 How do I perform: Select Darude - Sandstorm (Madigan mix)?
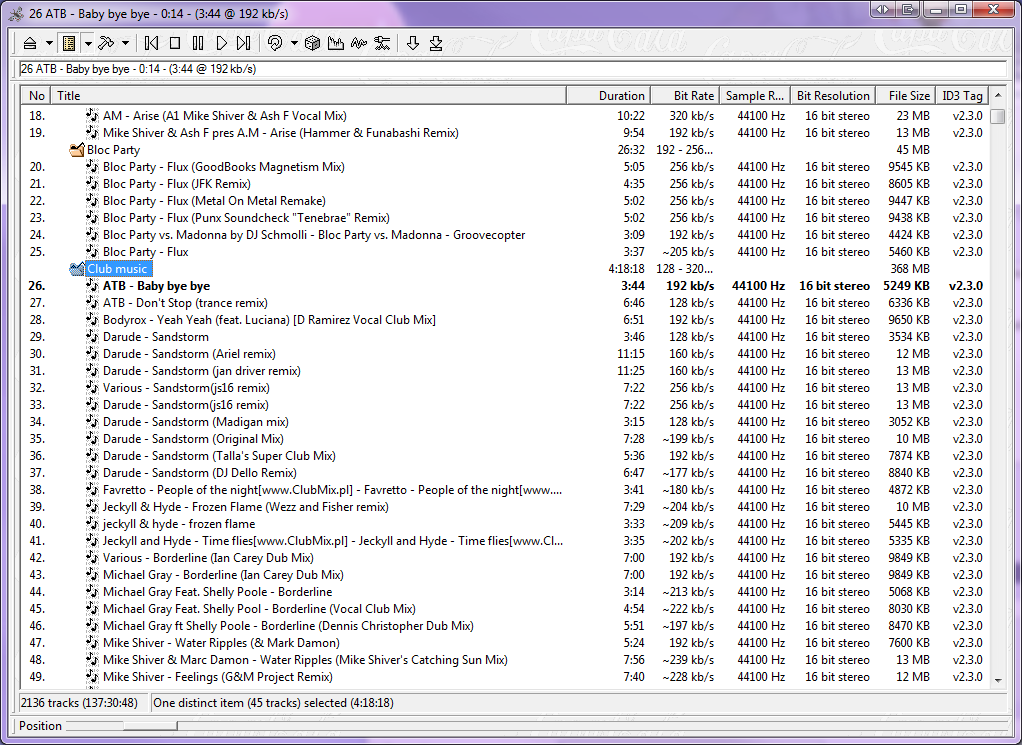196,422
